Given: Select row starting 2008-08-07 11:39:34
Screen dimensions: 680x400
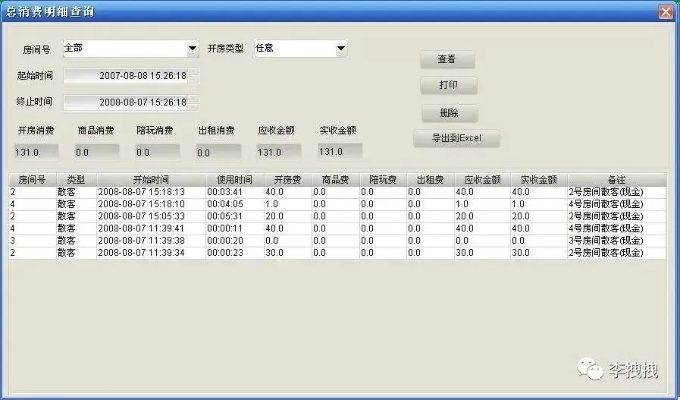Looking at the screenshot, I should 337,253.
